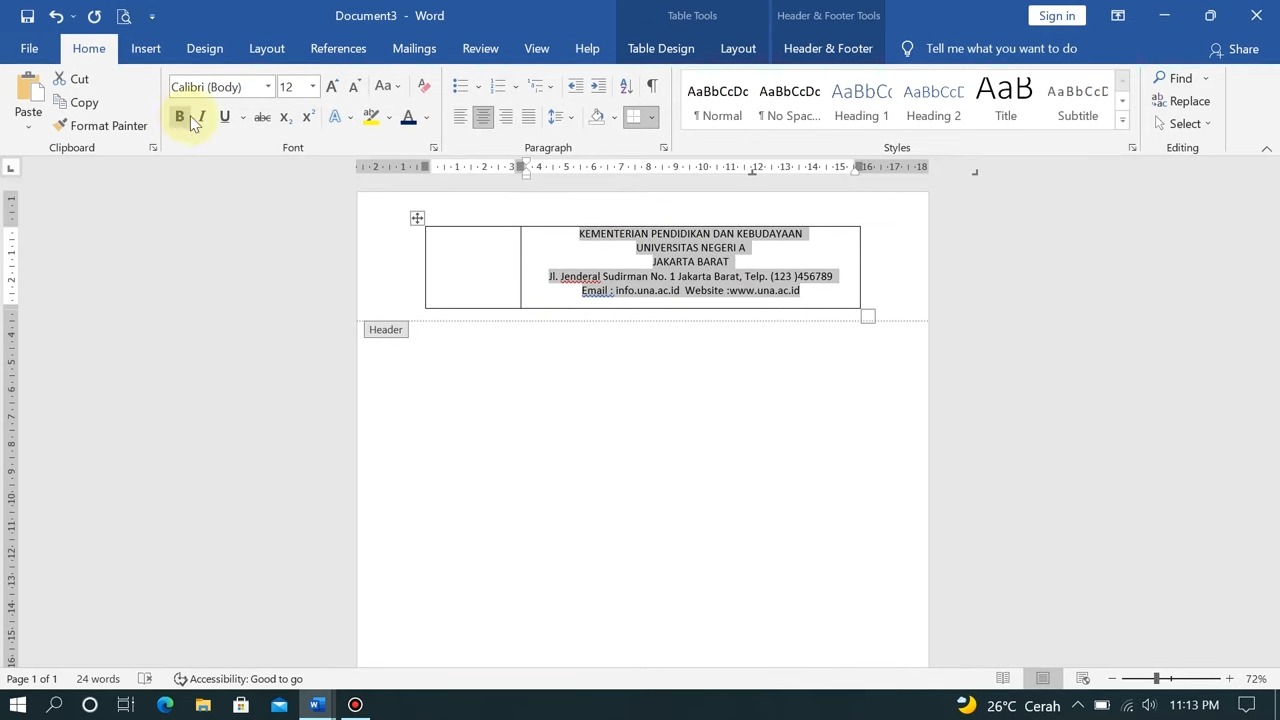Toggle Show/Hide paragraph marks
Image resolution: width=1280 pixels, height=720 pixels.
(652, 86)
